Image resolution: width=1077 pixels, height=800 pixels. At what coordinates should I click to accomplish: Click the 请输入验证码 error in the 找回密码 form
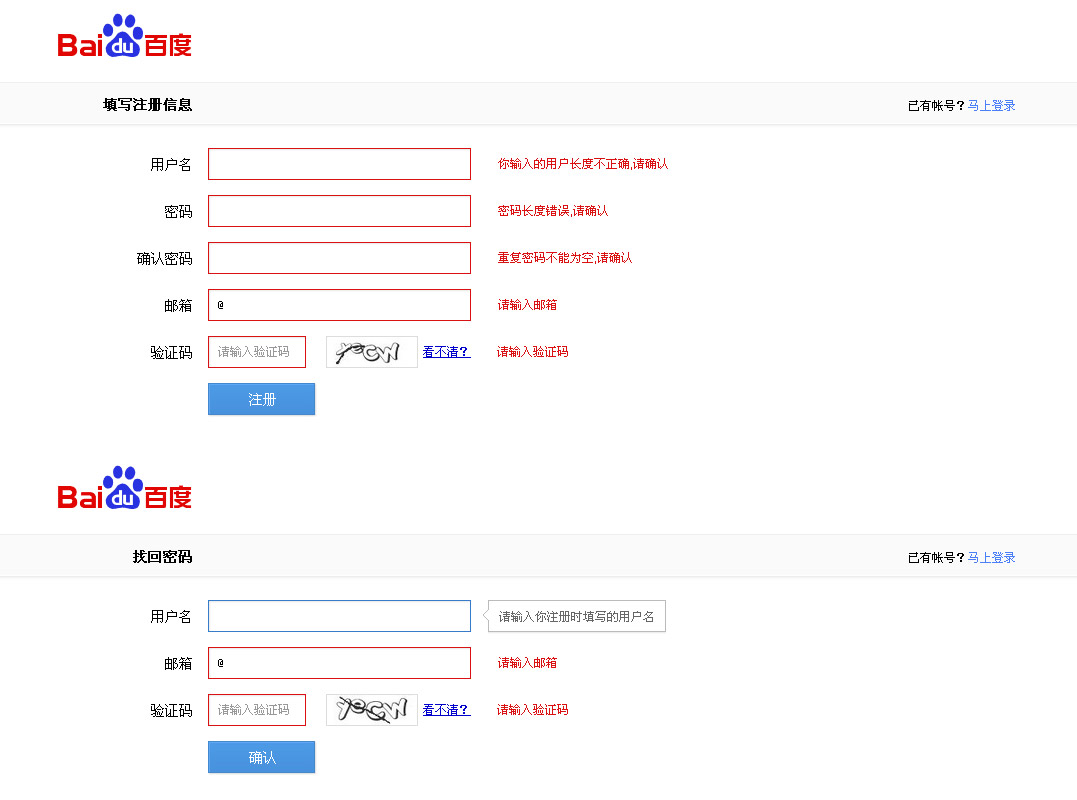coord(532,709)
